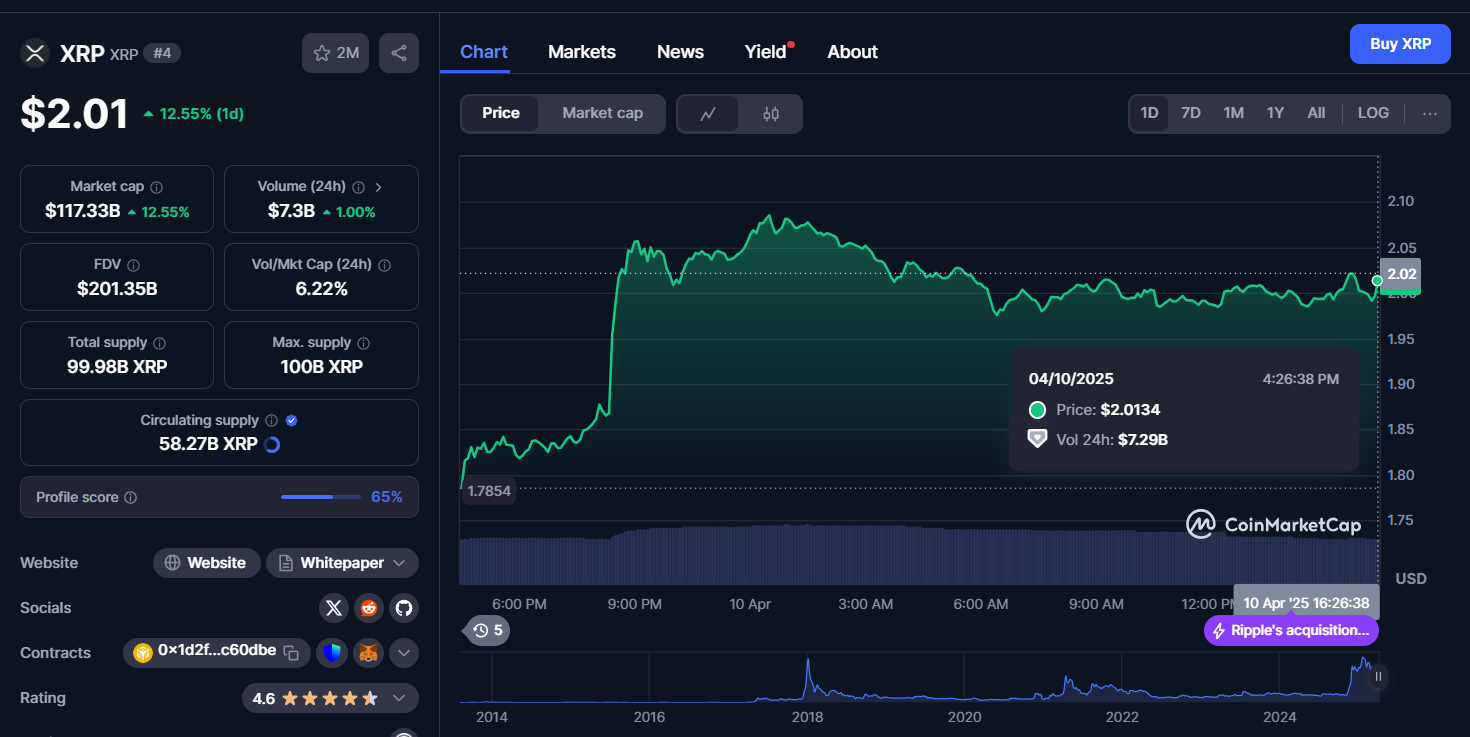The width and height of the screenshot is (1470, 737).
Task: Toggle LOG scale on chart
Action: click(1373, 114)
